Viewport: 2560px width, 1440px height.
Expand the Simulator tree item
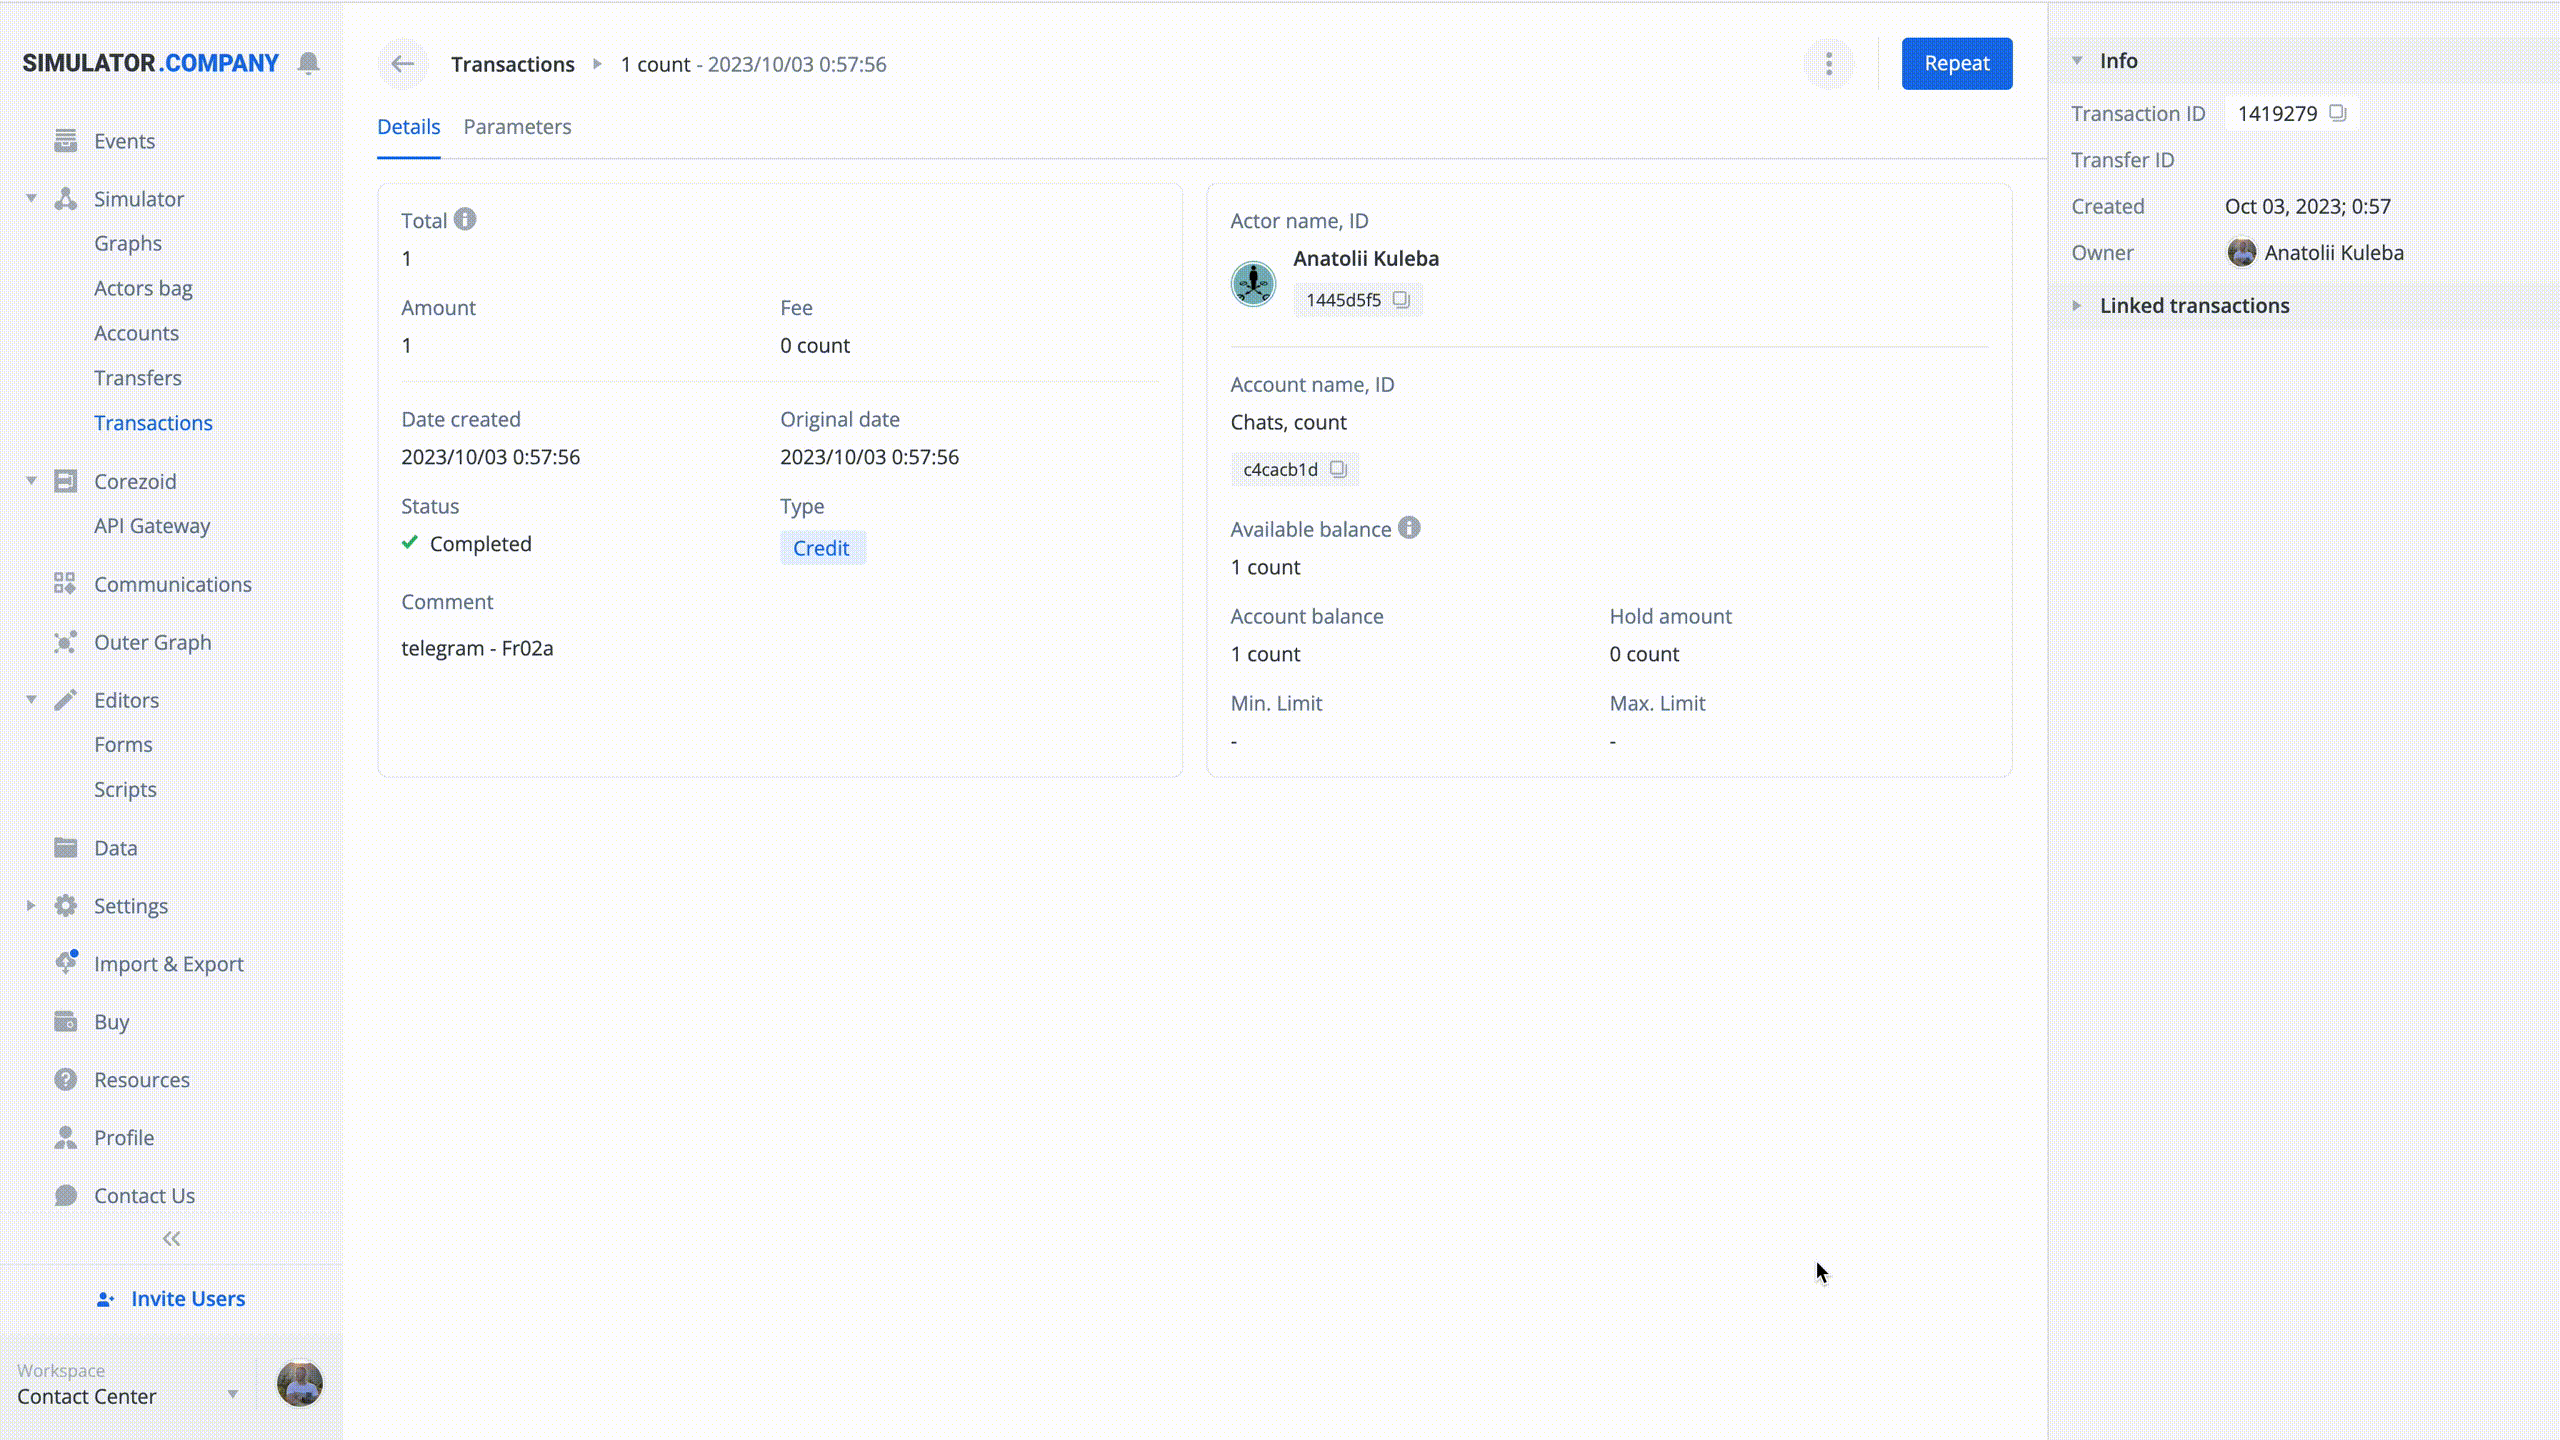tap(32, 199)
